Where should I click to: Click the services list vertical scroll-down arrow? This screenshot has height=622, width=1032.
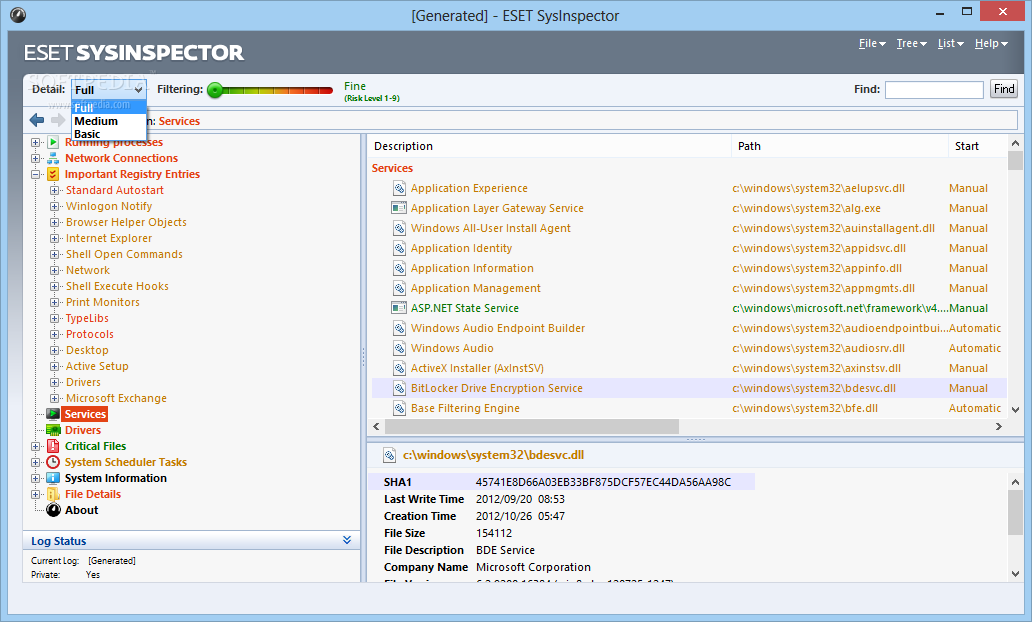click(1015, 409)
